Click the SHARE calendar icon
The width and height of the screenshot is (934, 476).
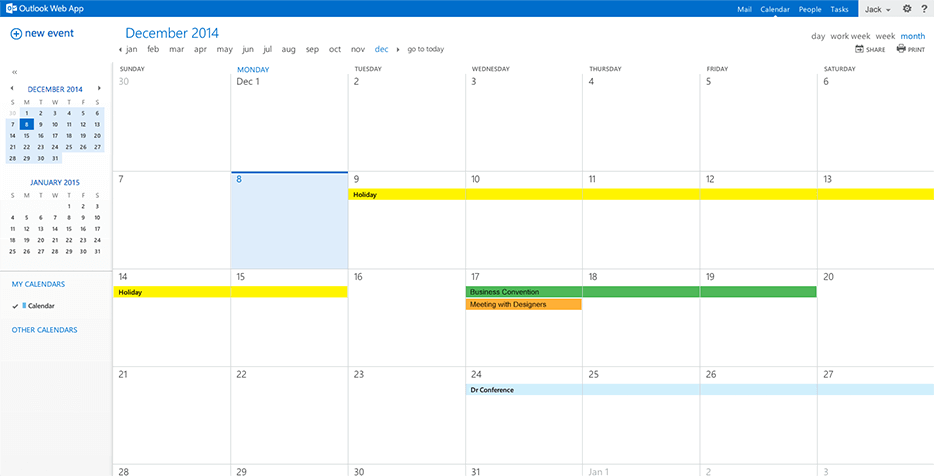tap(859, 49)
